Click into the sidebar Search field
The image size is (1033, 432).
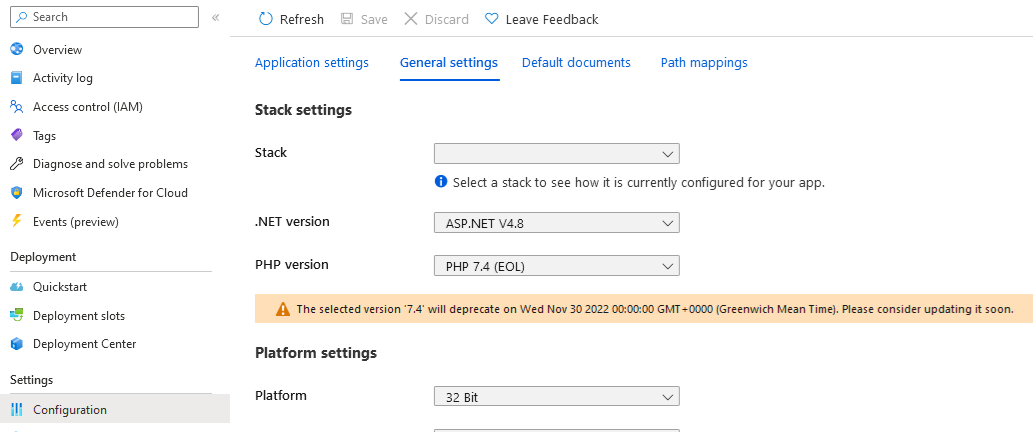[104, 17]
